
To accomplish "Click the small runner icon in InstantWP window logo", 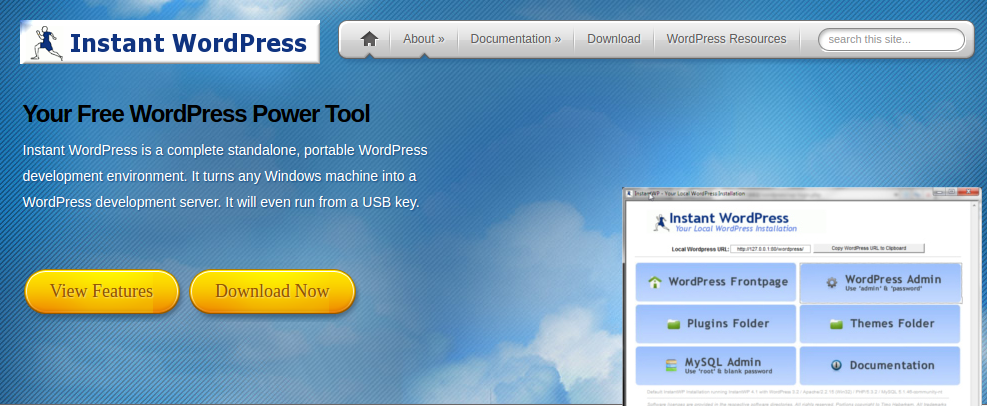I will click(659, 221).
